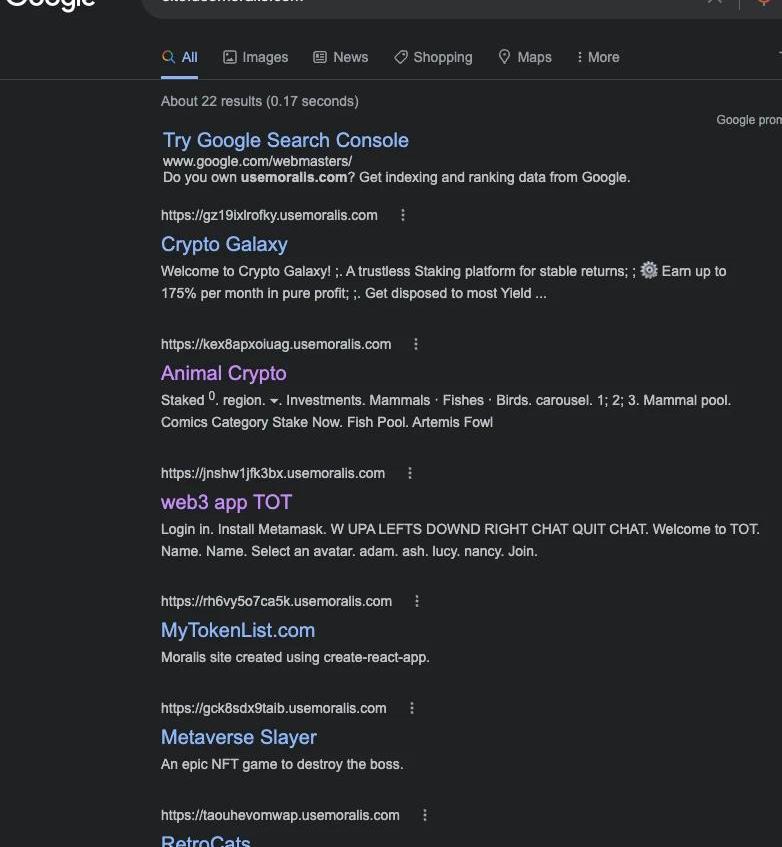Click the magnifier icon on All tab
The height and width of the screenshot is (847, 782).
point(168,57)
